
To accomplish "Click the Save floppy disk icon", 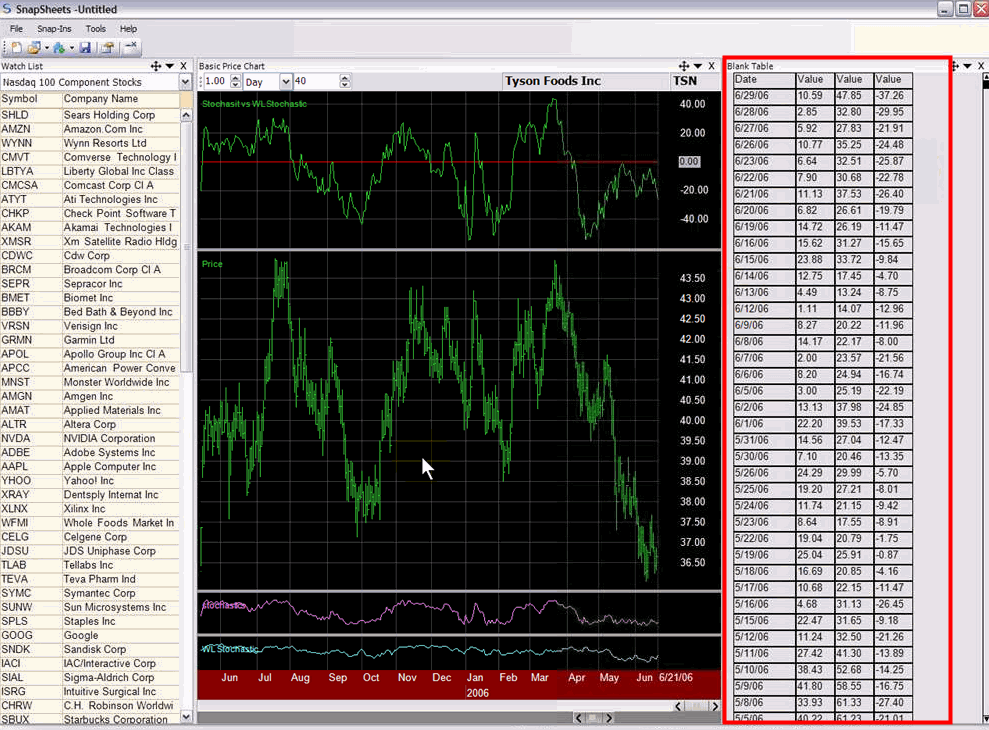I will [85, 47].
